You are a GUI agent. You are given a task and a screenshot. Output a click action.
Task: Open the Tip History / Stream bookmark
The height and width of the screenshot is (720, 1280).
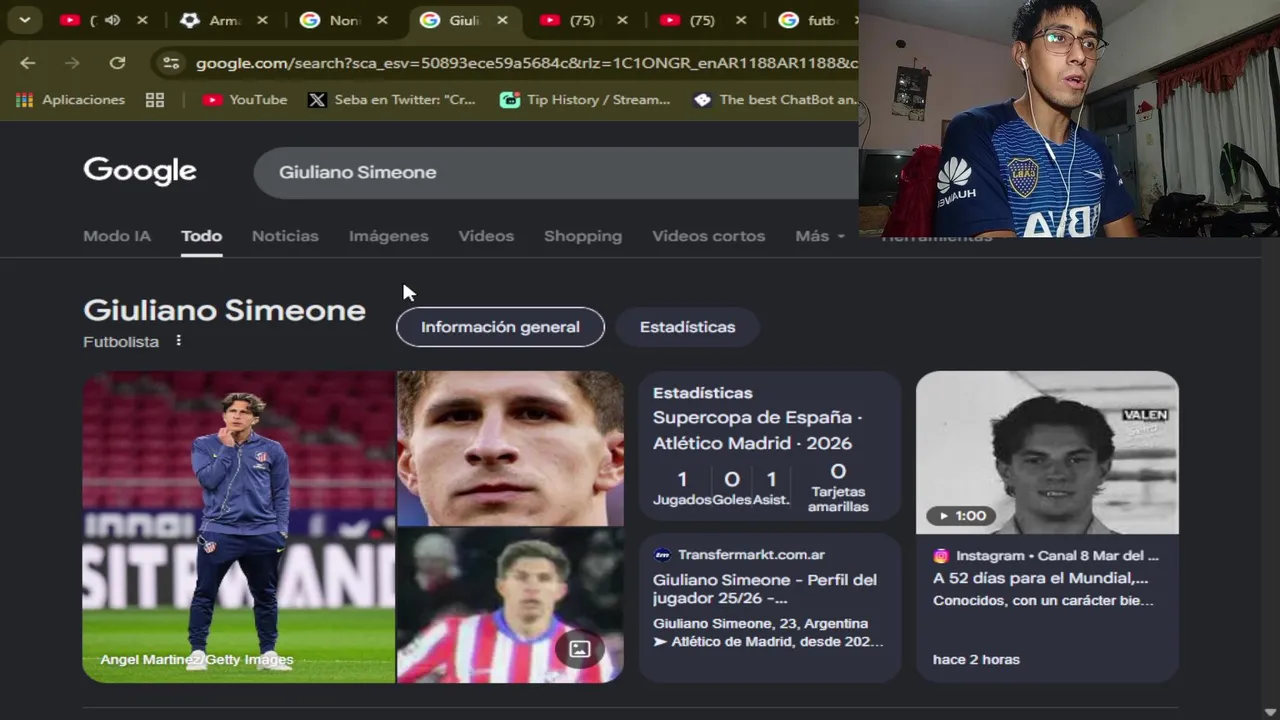585,100
